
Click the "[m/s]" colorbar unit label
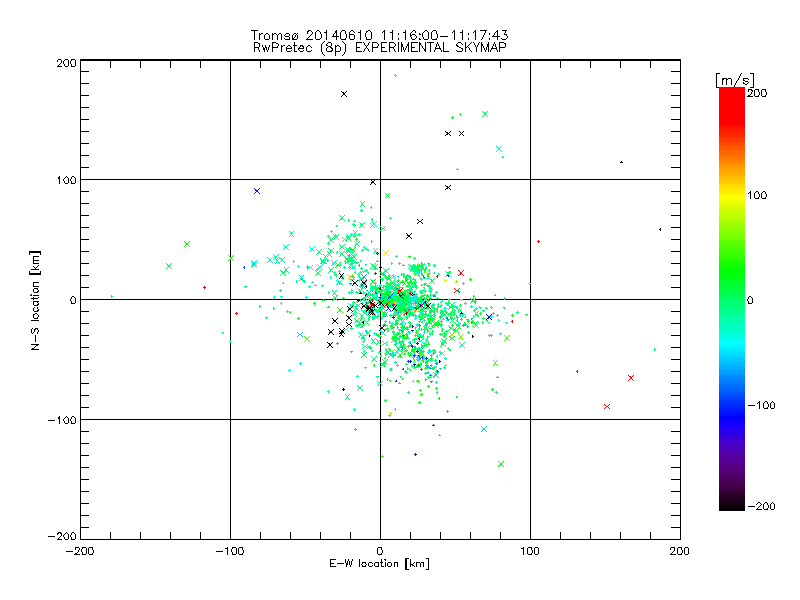click(735, 80)
